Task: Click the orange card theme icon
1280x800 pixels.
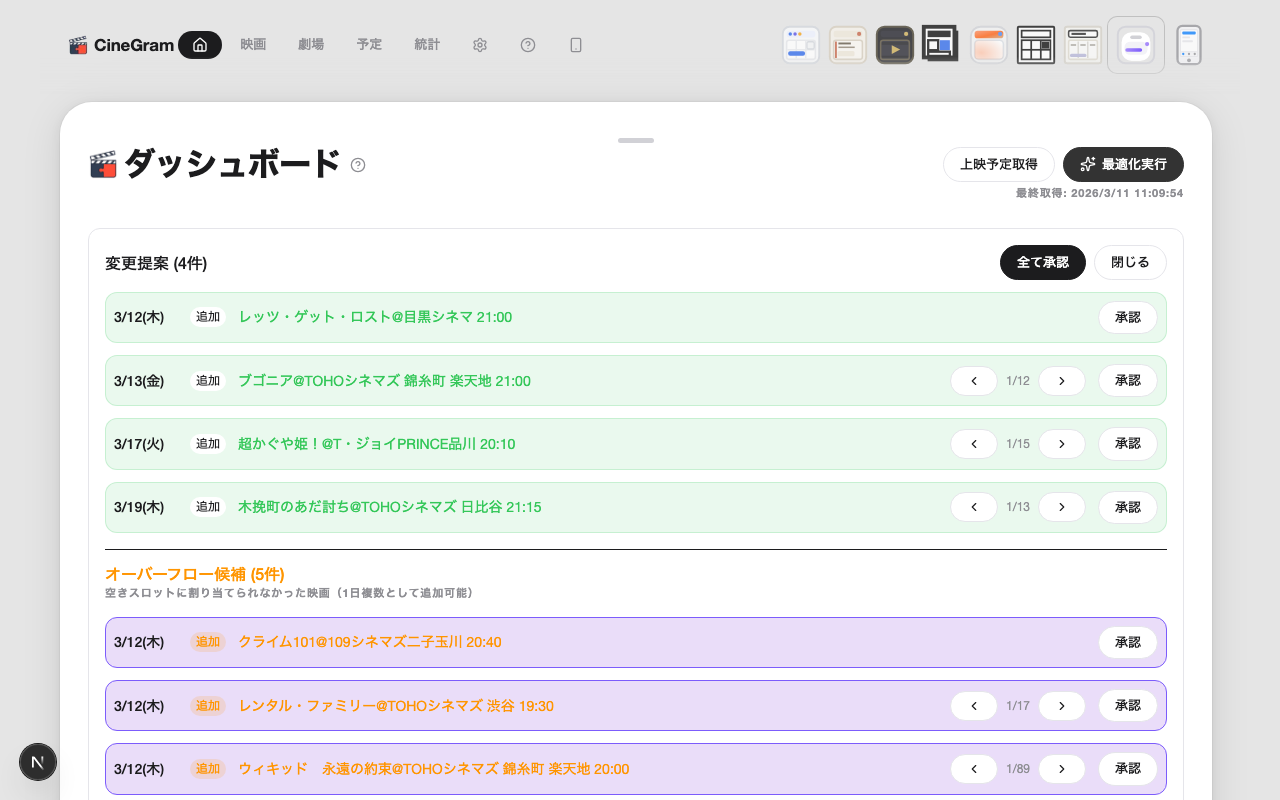Action: pos(988,44)
